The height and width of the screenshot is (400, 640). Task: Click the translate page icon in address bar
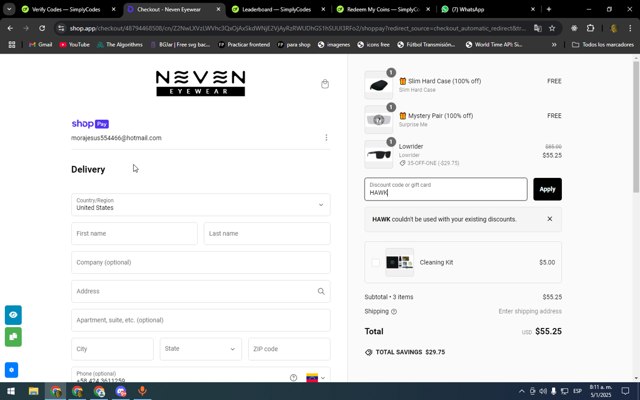[x=538, y=28]
